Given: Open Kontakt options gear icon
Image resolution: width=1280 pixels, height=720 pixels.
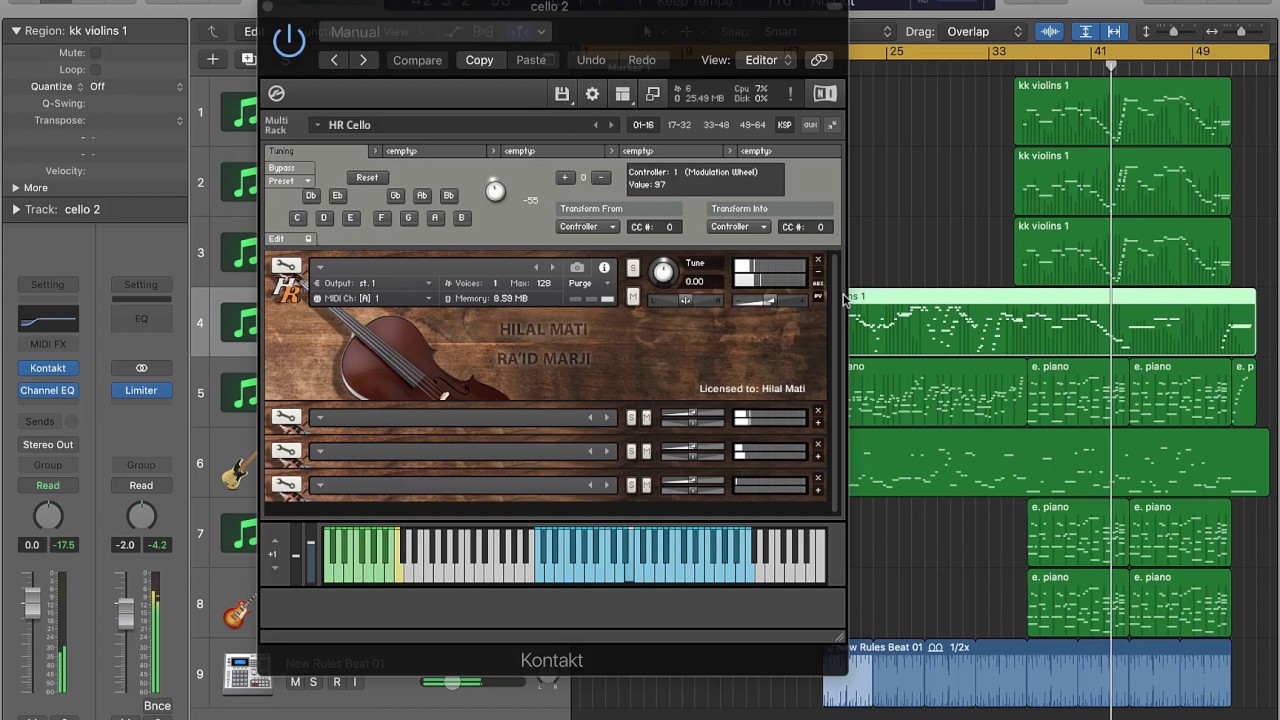Looking at the screenshot, I should tap(592, 94).
